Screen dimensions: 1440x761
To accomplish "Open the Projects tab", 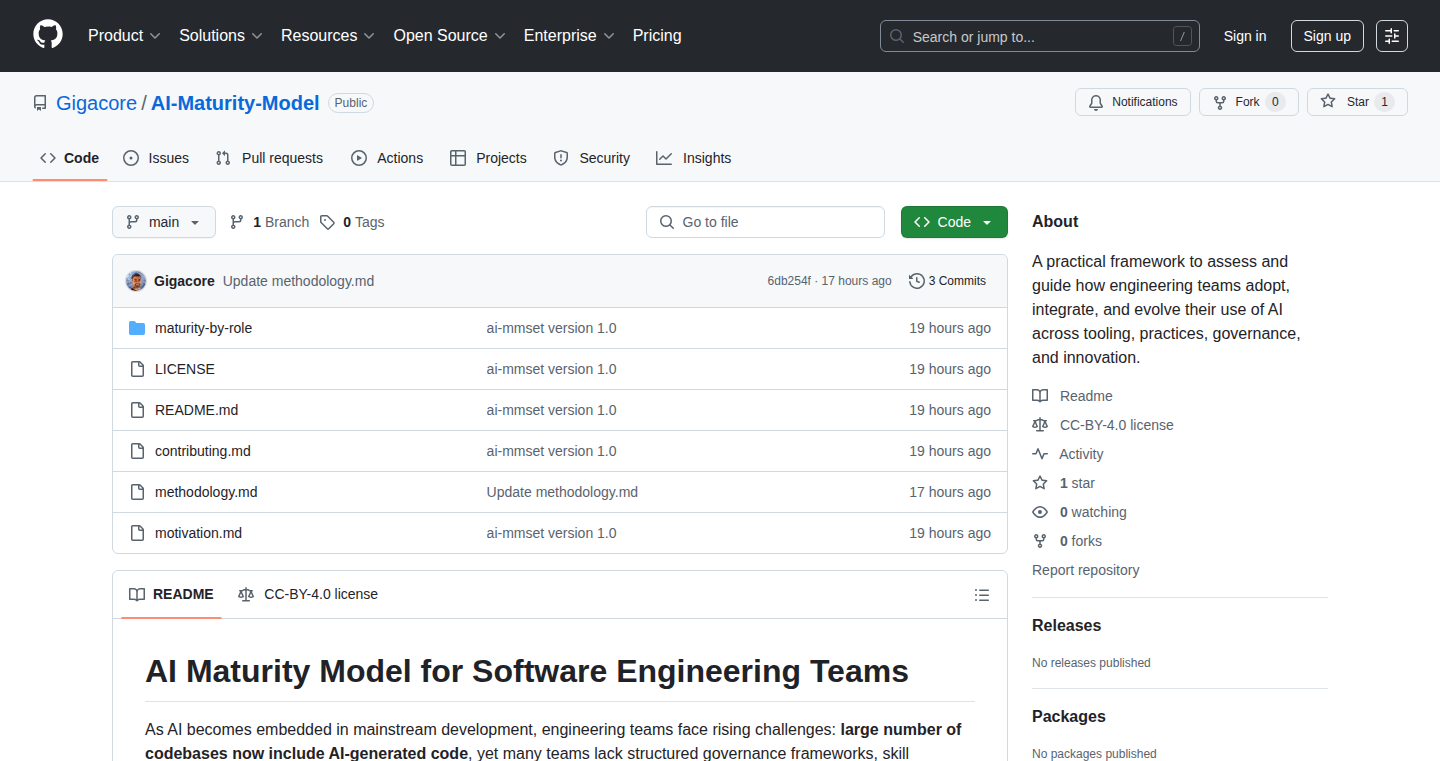I will 488,158.
